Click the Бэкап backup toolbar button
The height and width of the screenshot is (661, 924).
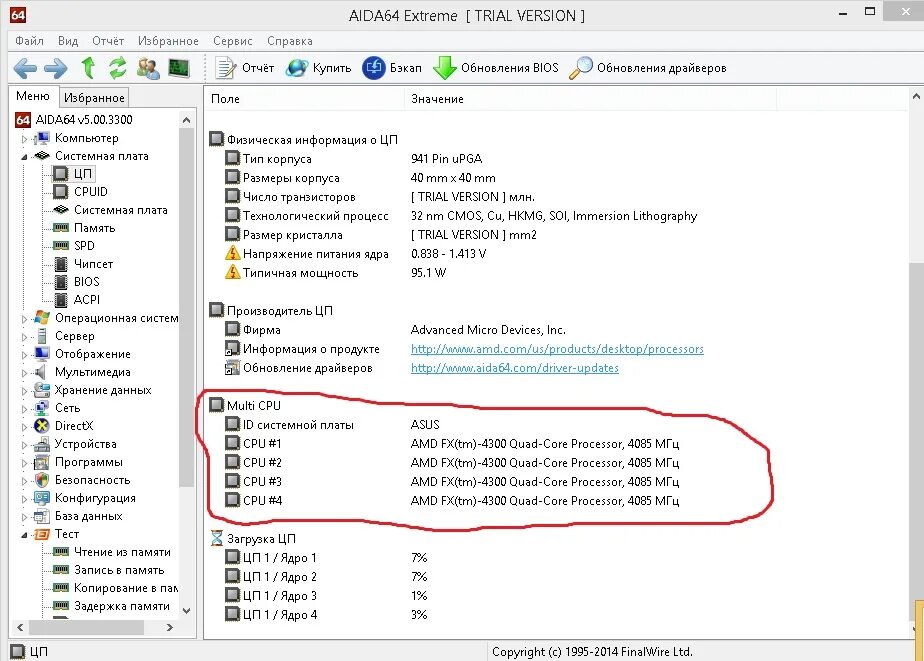392,68
